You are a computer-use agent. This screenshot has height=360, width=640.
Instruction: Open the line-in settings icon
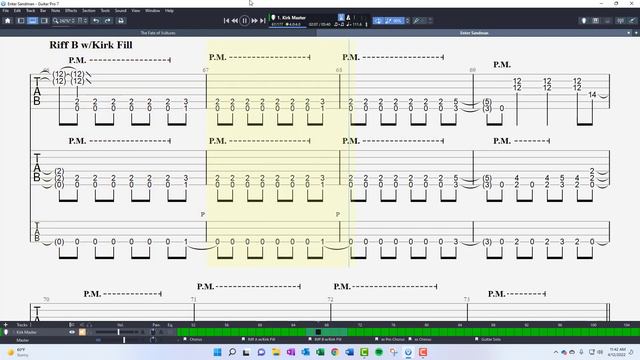632,21
